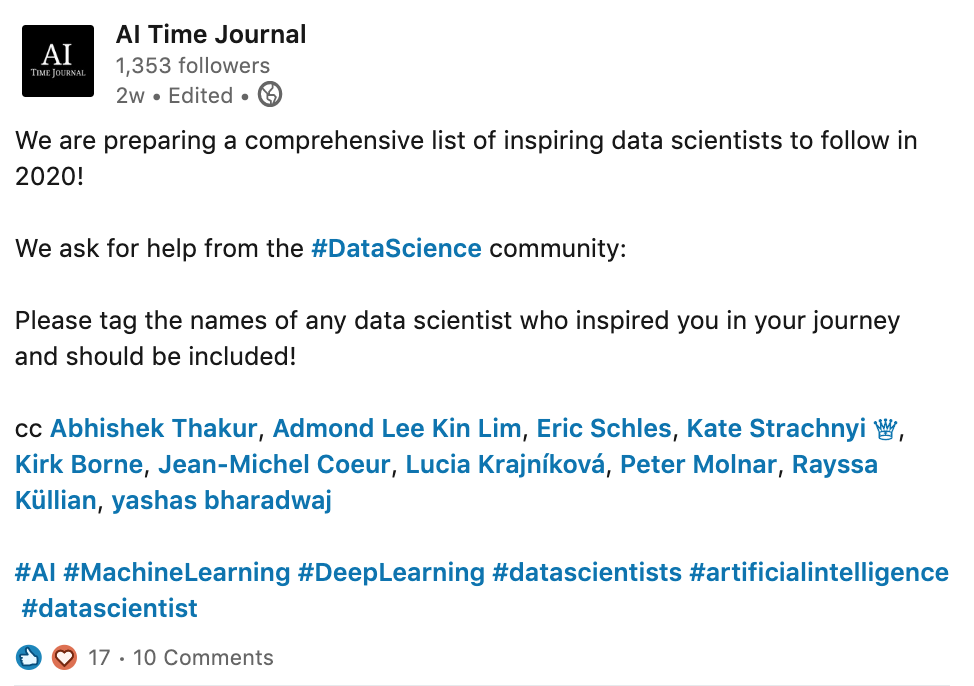Go to Kirk Borne's profile
The image size is (974, 686).
pos(79,465)
